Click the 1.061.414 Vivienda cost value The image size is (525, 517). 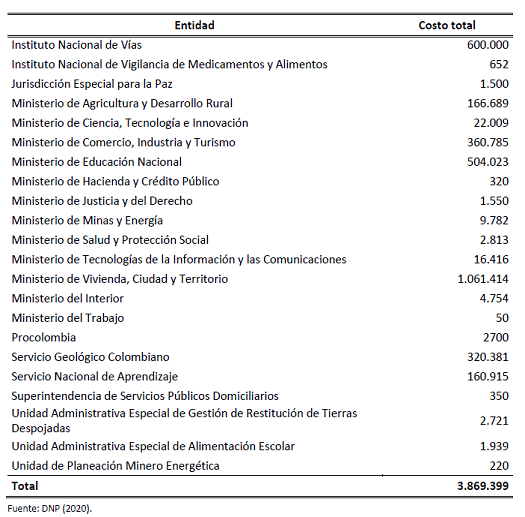pos(483,279)
